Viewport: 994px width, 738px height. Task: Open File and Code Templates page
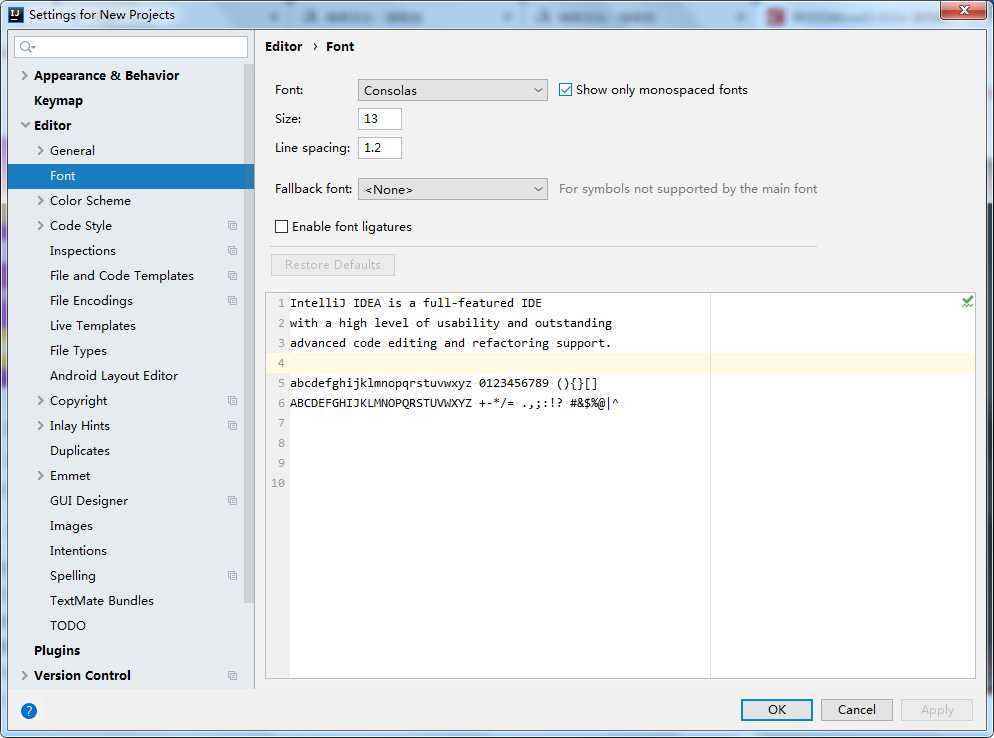point(122,276)
